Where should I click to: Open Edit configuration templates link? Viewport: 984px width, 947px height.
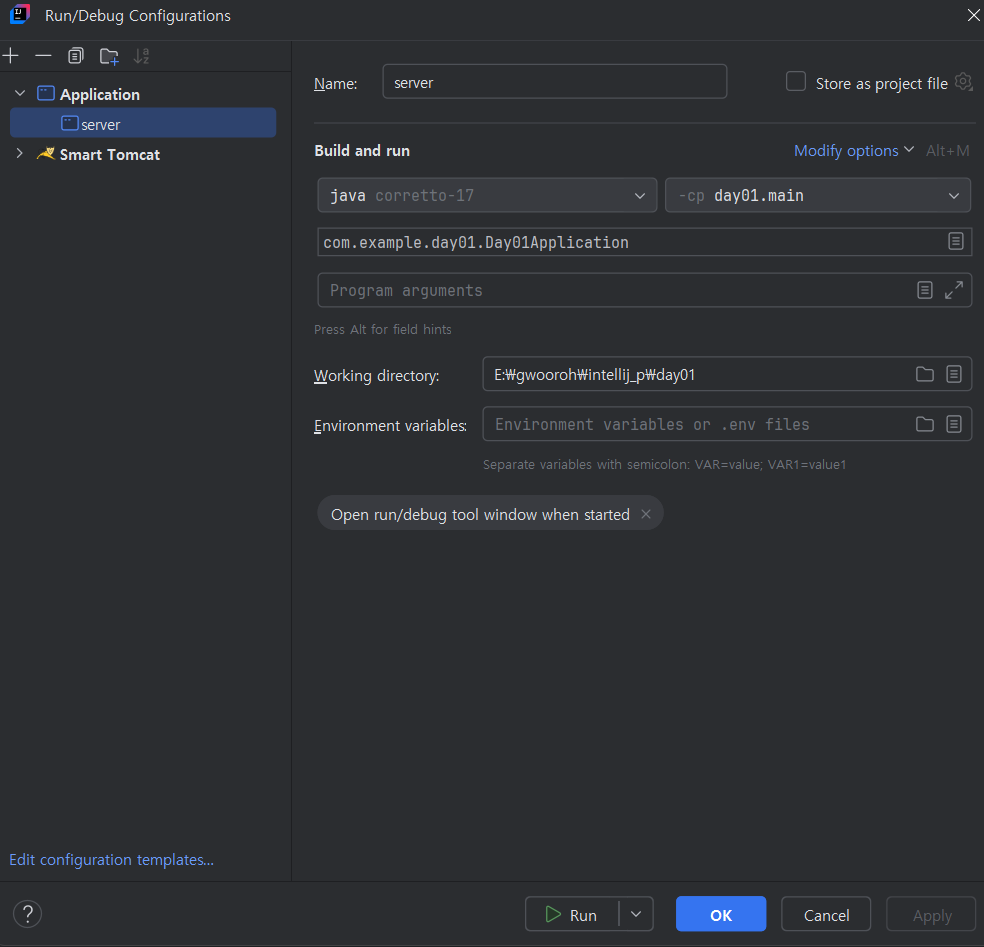[112, 859]
